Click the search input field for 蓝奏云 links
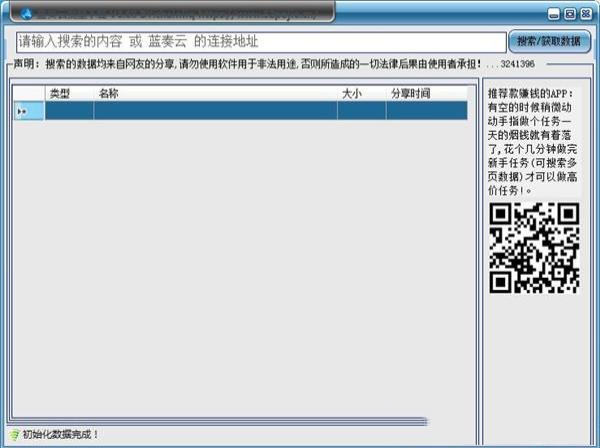600x448 pixels. [261, 42]
